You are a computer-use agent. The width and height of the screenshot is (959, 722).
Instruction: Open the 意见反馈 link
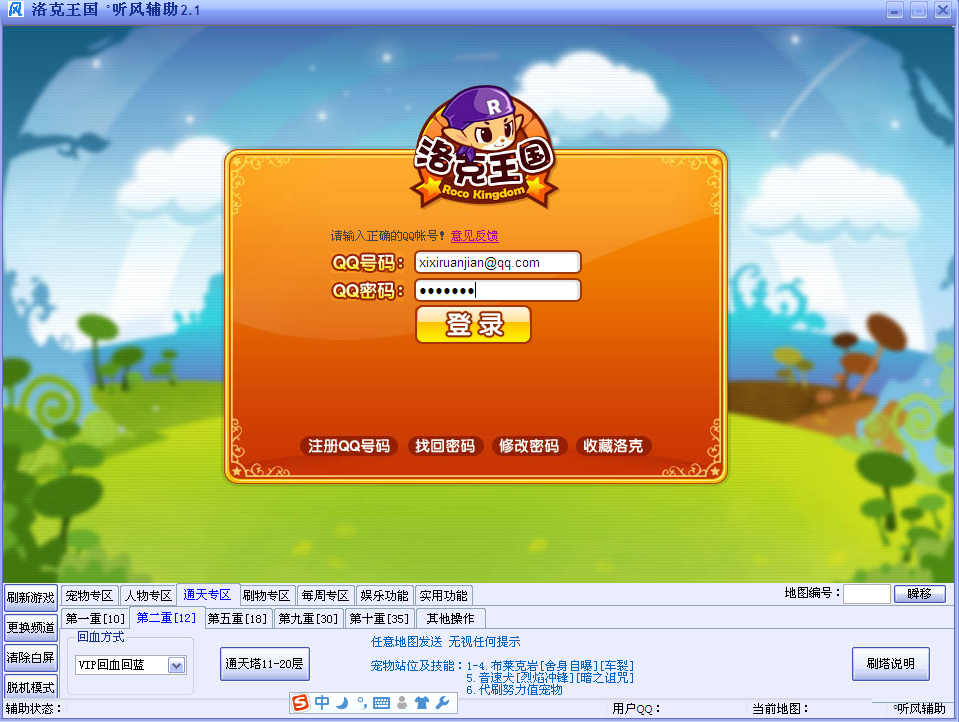tap(475, 236)
